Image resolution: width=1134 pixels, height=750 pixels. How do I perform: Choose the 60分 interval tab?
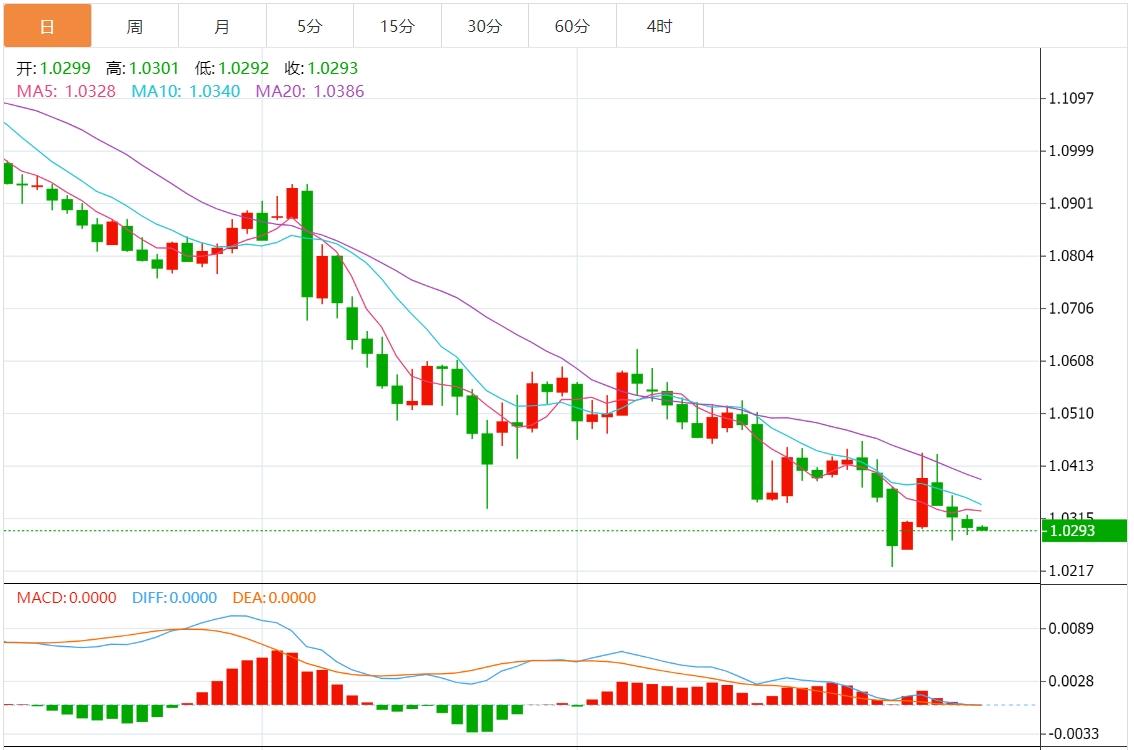pos(572,26)
